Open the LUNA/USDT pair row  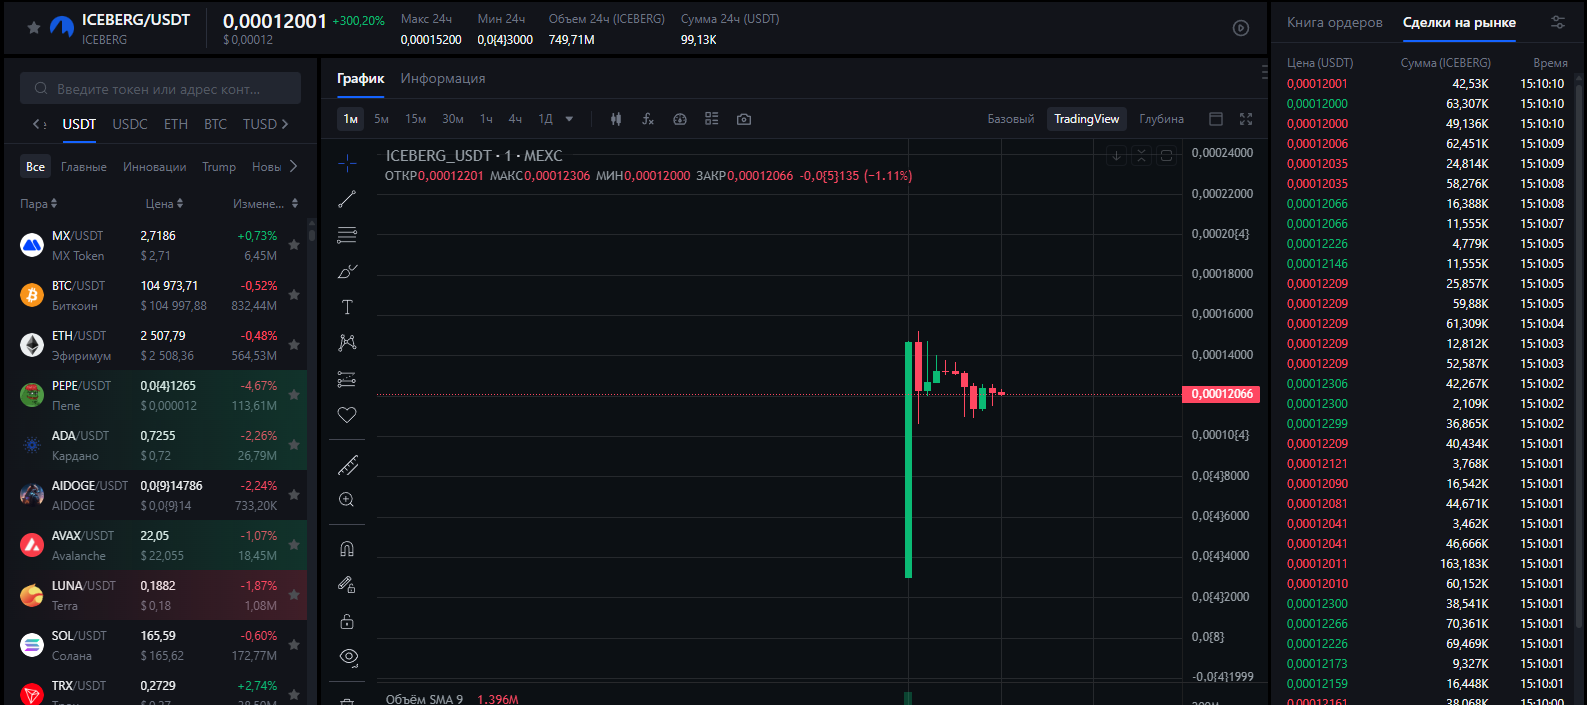156,595
